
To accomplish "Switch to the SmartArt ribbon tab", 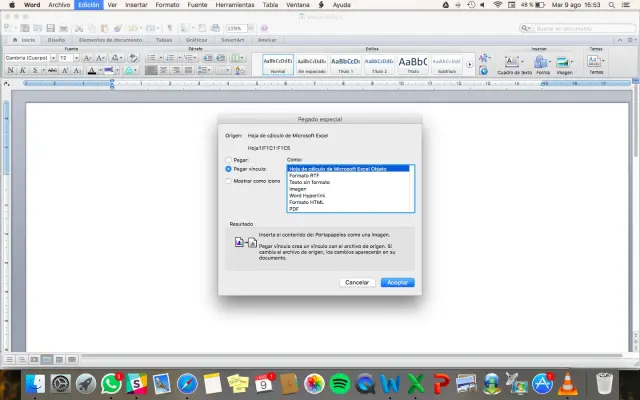I will pos(232,40).
